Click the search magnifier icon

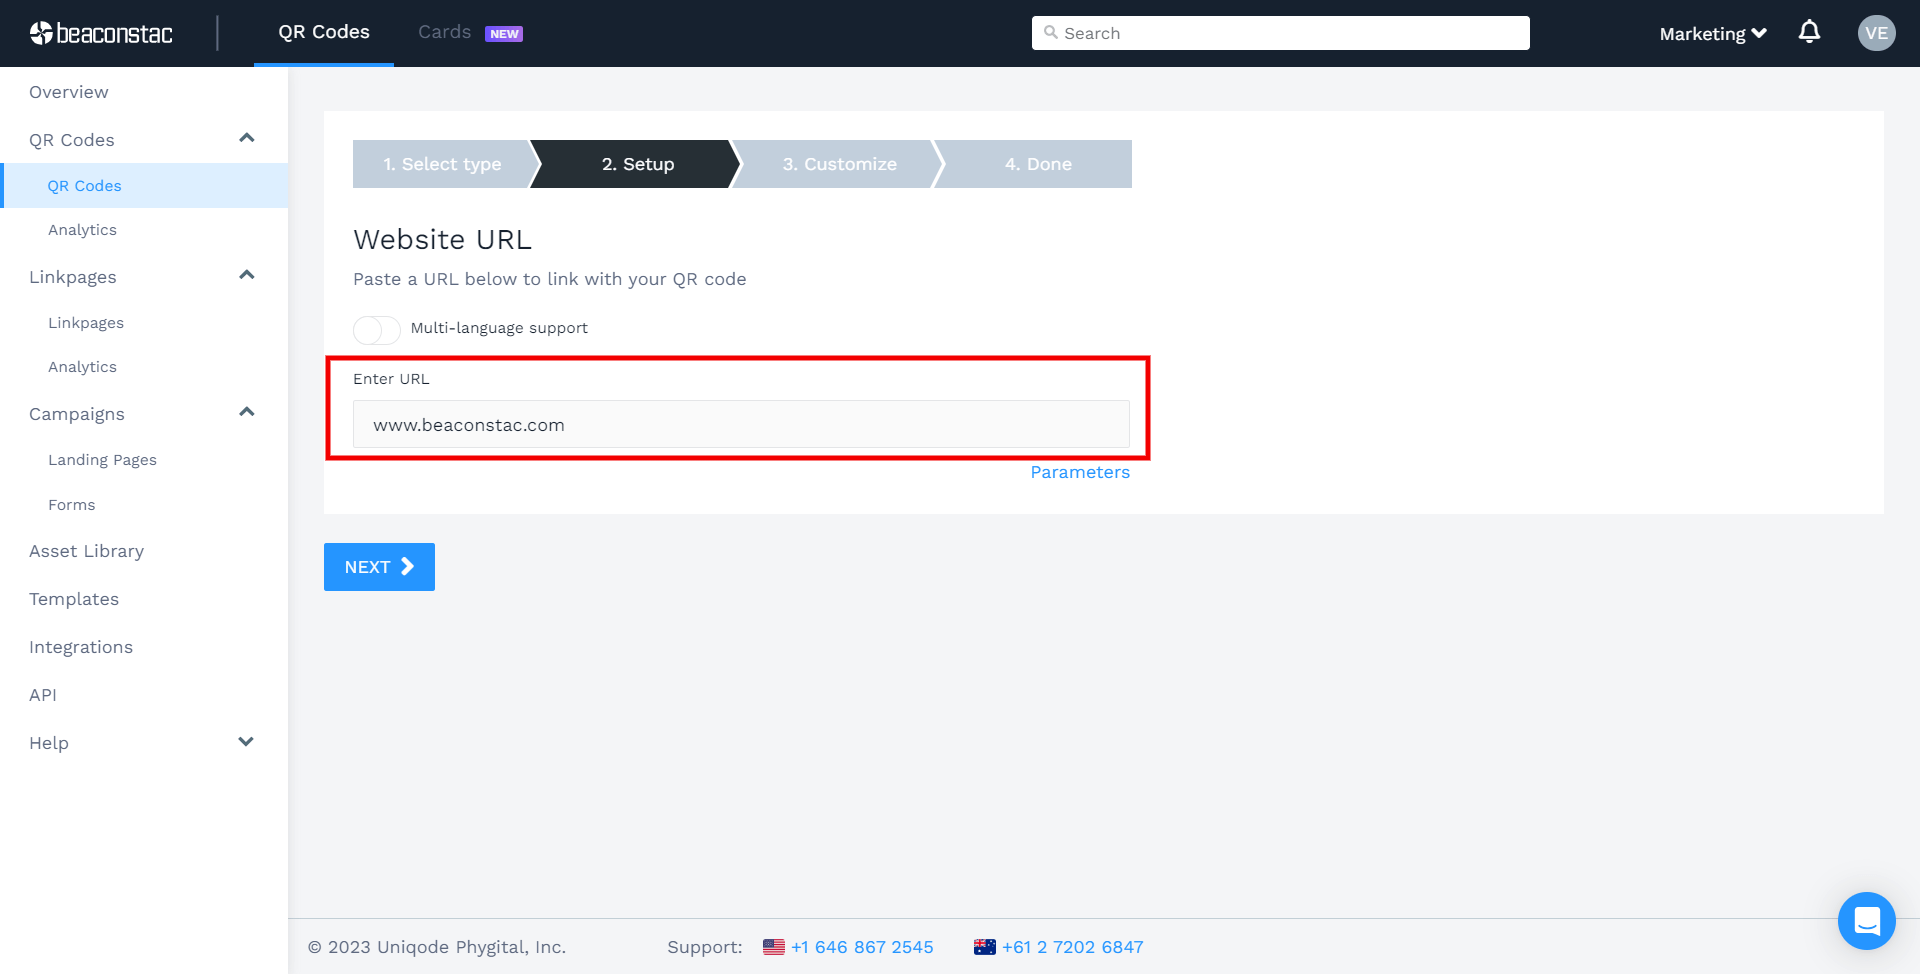click(1050, 33)
